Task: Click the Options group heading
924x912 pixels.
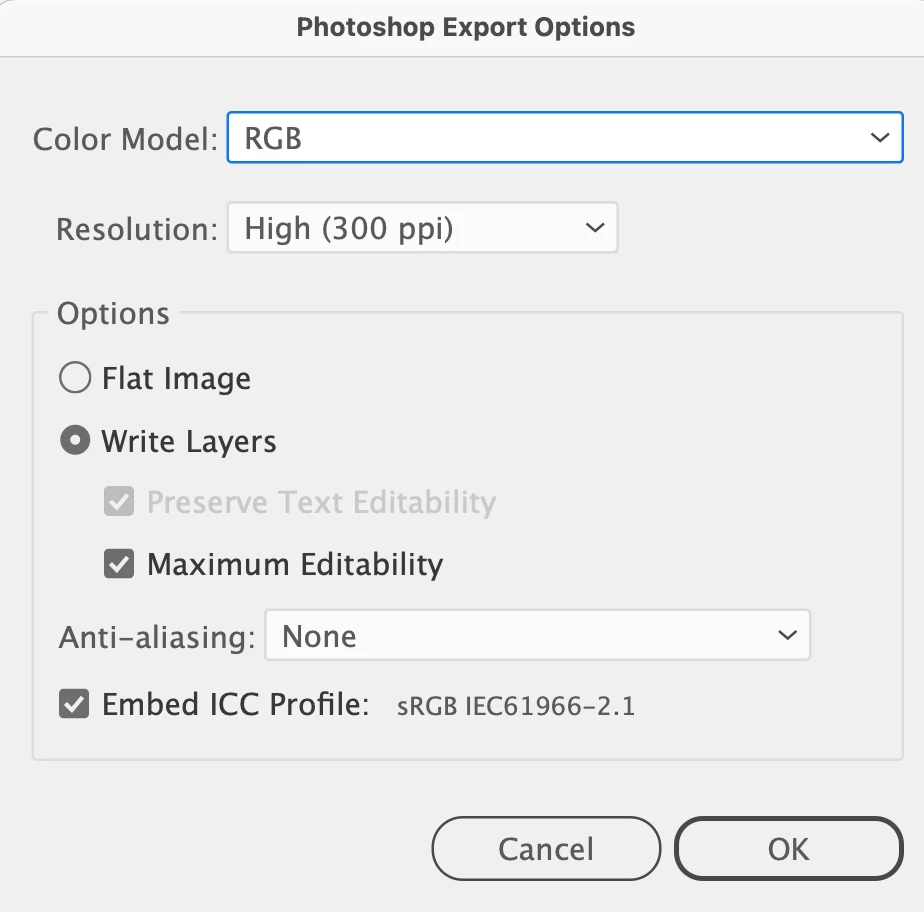Action: pyautogui.click(x=113, y=313)
